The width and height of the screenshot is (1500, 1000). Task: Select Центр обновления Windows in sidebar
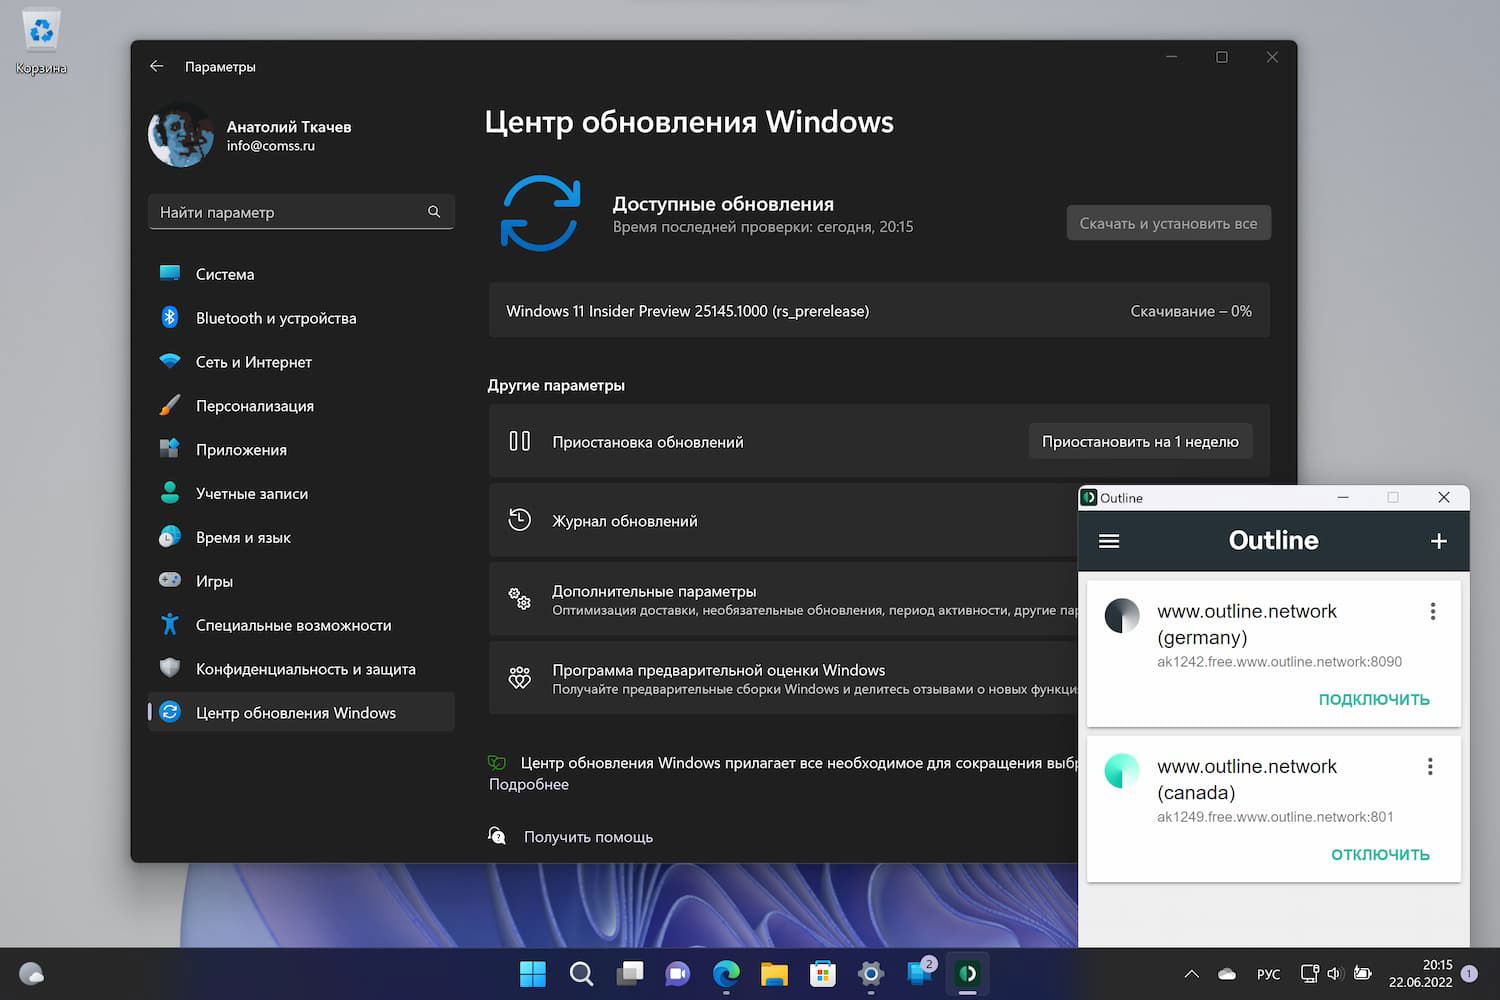(x=295, y=712)
